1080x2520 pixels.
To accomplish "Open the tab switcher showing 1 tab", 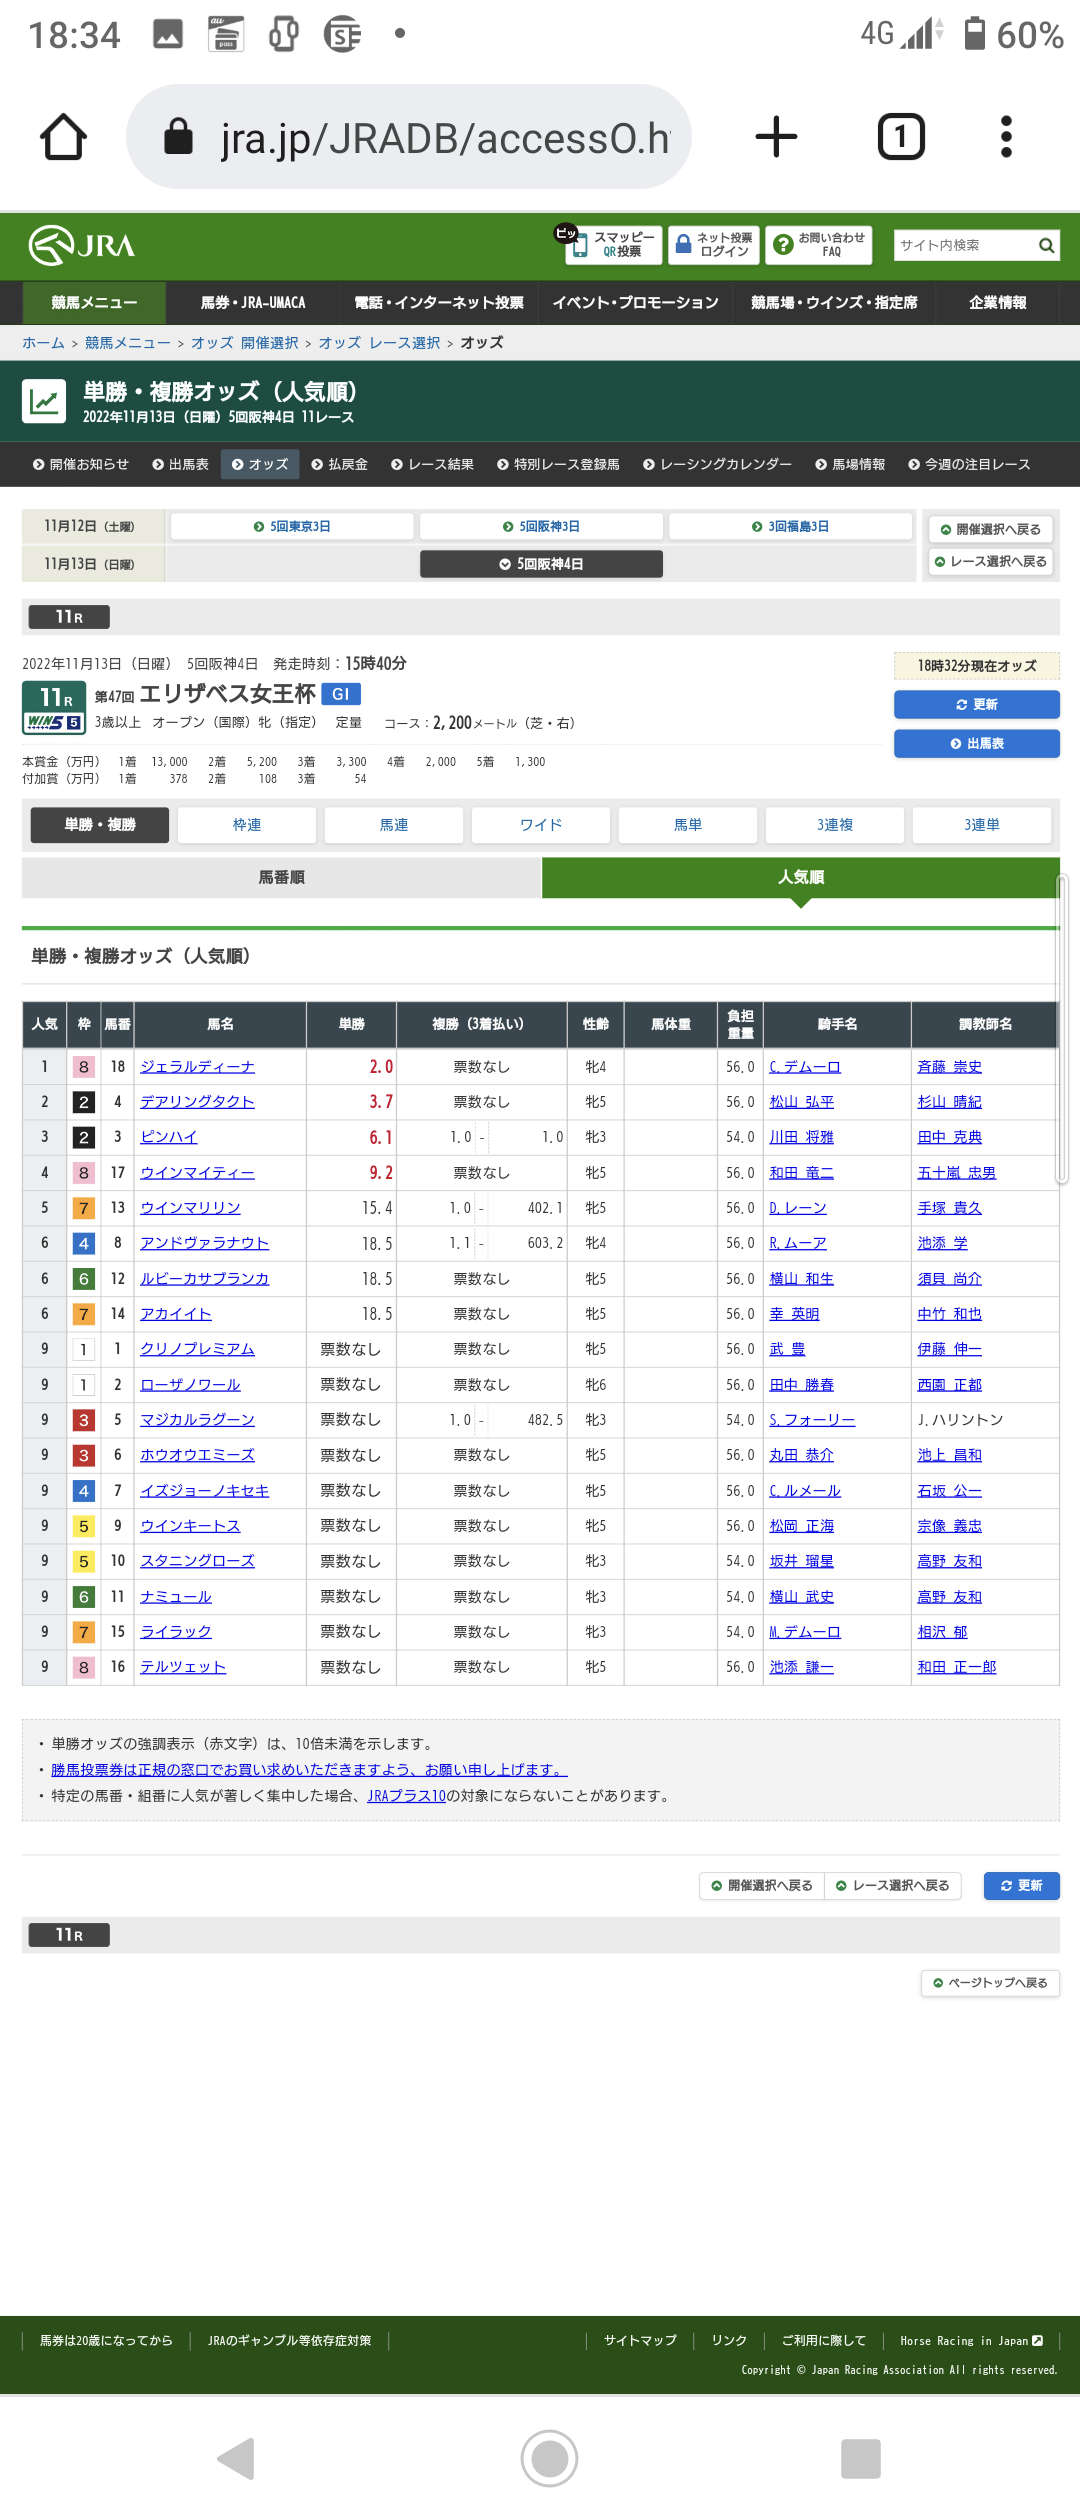I will [901, 137].
